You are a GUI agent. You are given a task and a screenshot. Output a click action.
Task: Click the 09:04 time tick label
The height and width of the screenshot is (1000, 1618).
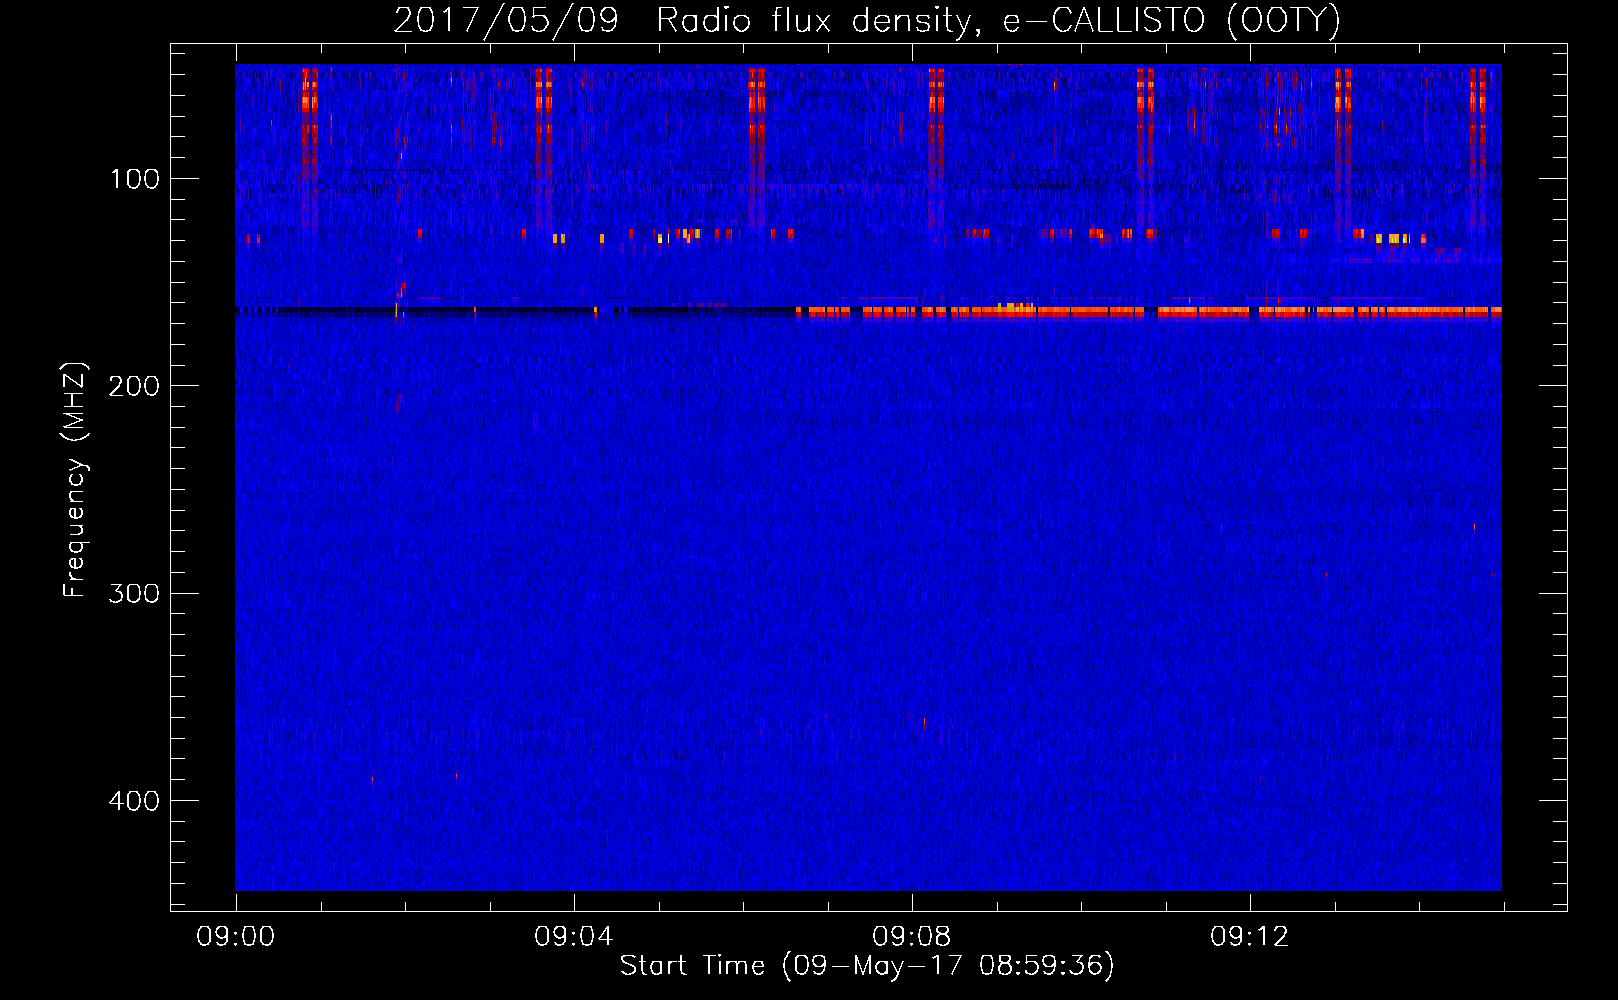574,937
